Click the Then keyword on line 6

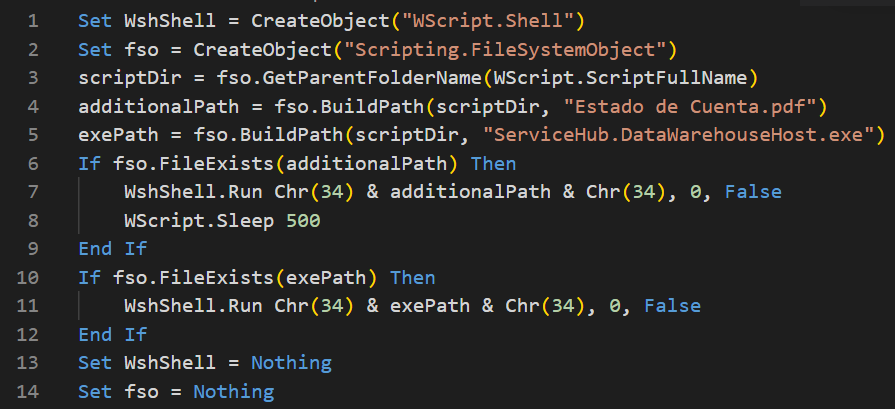pos(493,164)
